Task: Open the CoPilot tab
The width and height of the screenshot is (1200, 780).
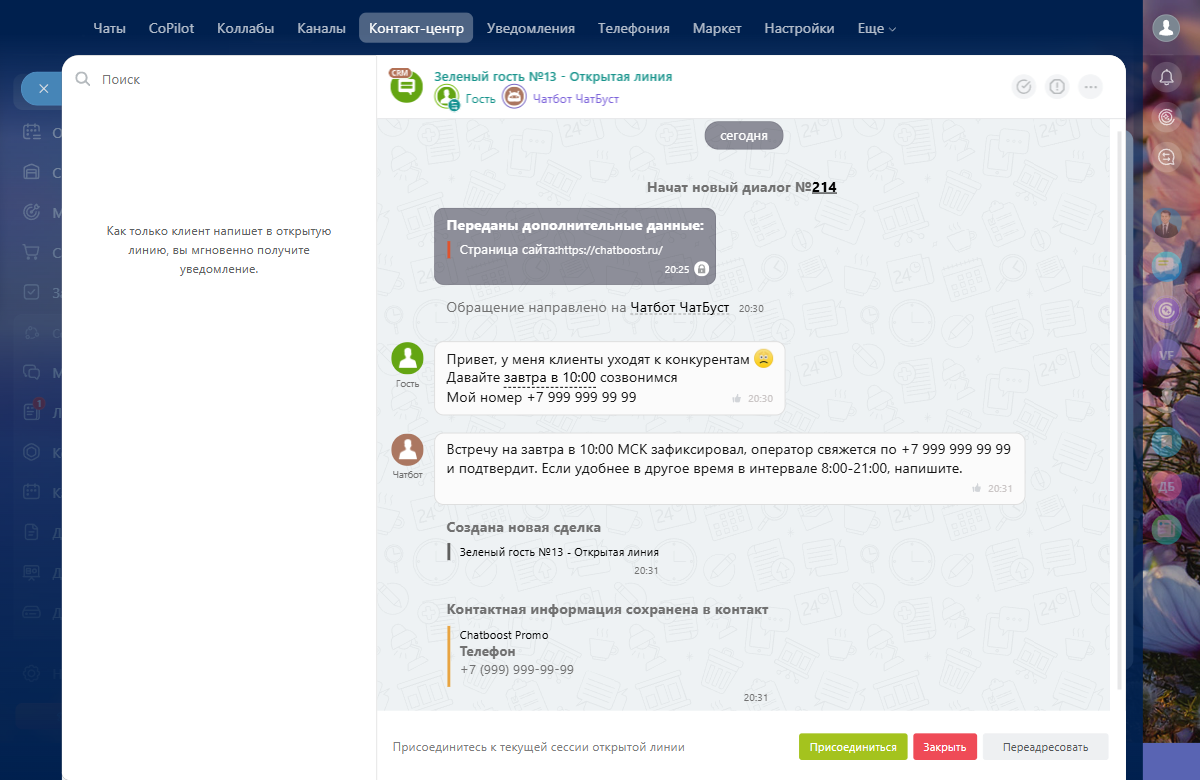Action: click(171, 29)
